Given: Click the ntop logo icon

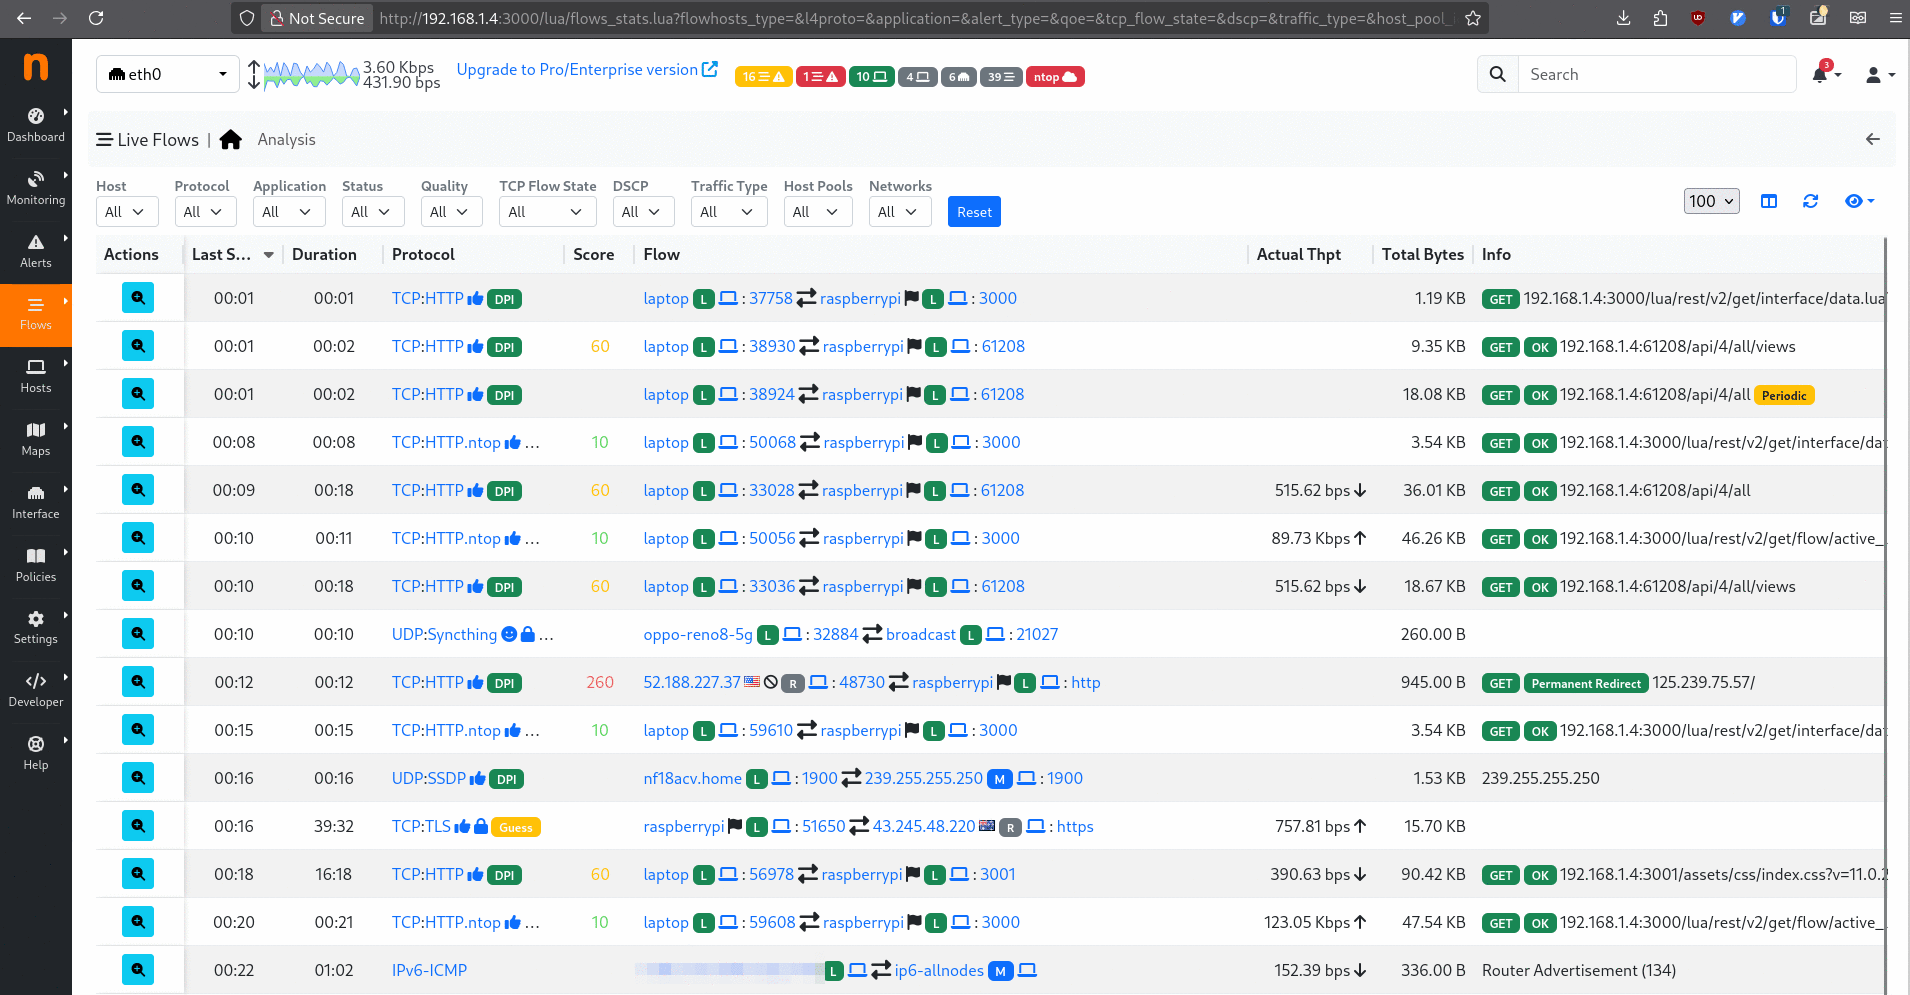Looking at the screenshot, I should pos(36,68).
